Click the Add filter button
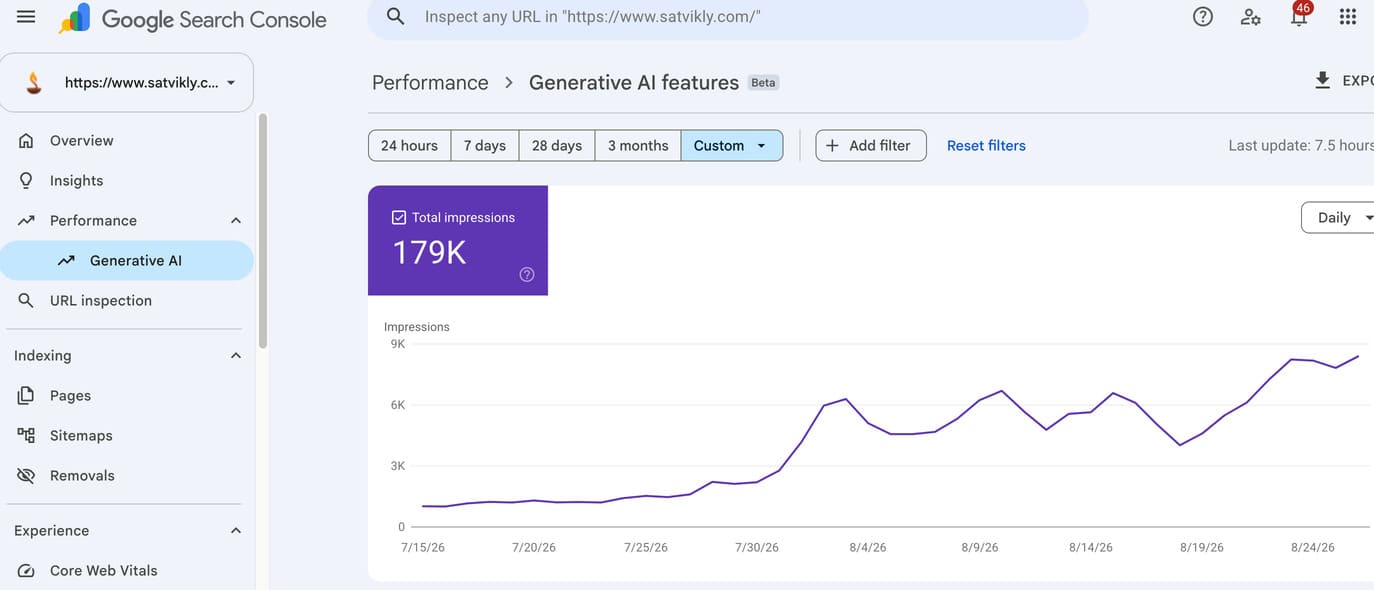The width and height of the screenshot is (1374, 590). 871,145
